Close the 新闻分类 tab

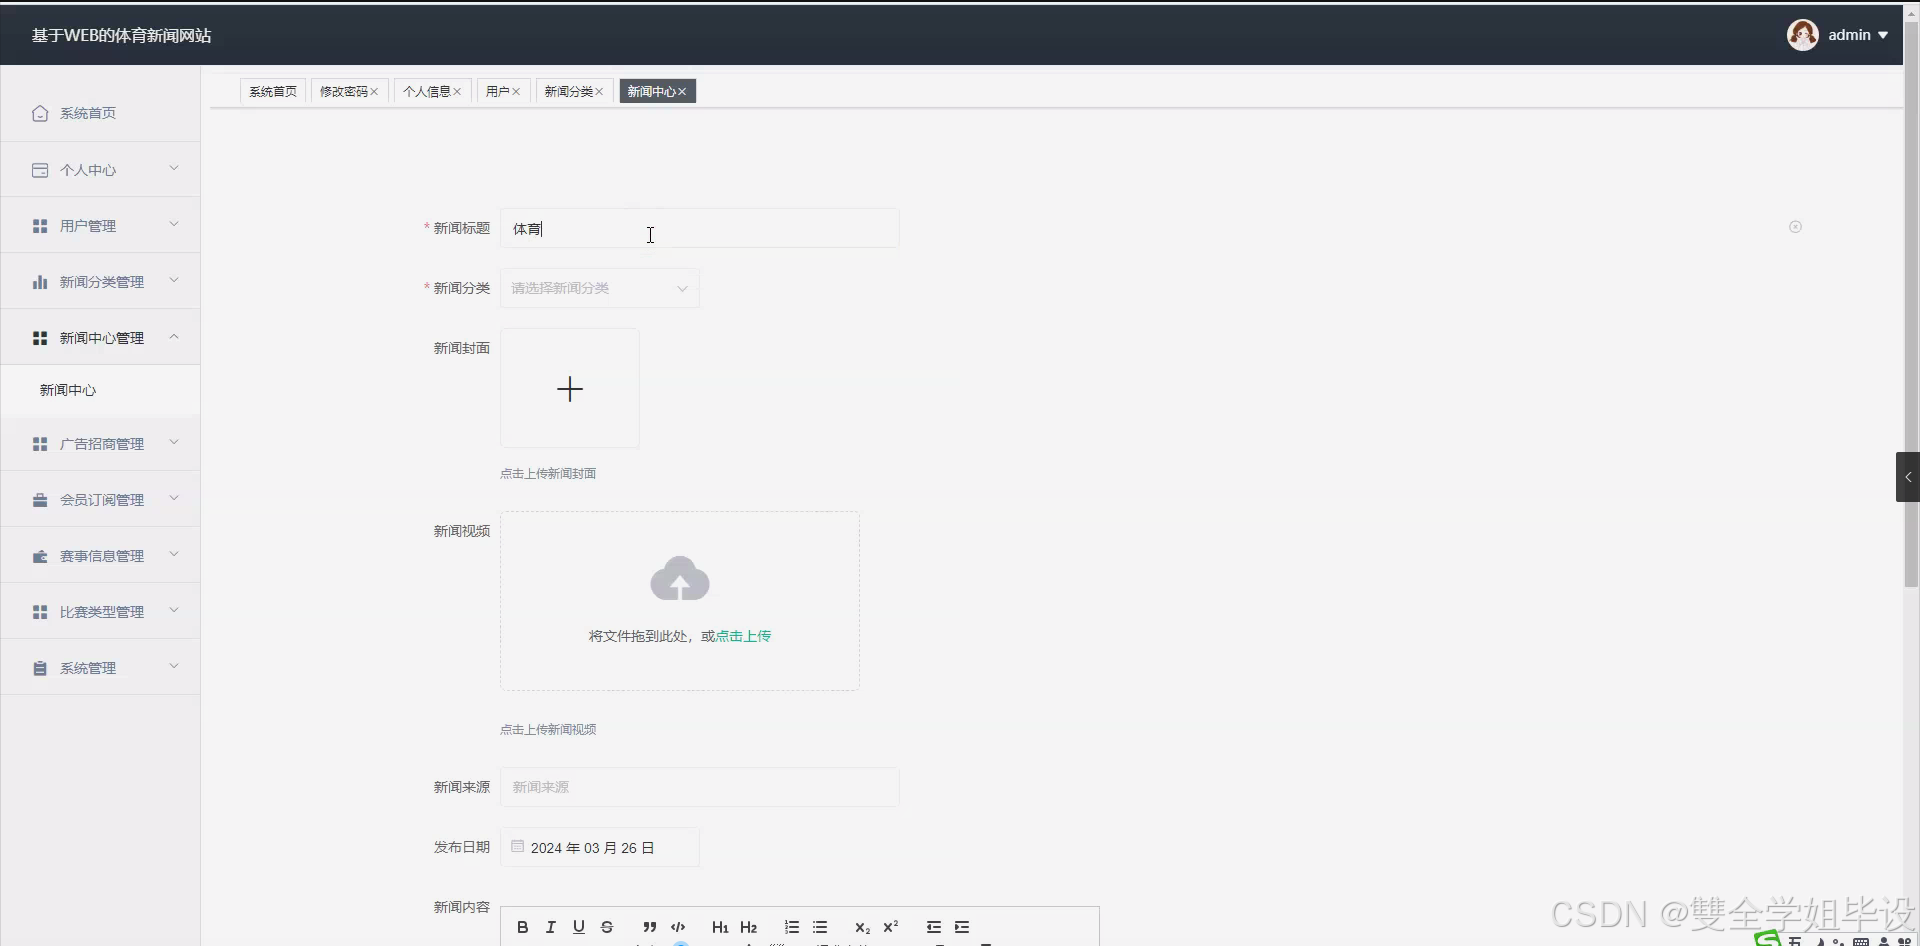coord(600,91)
